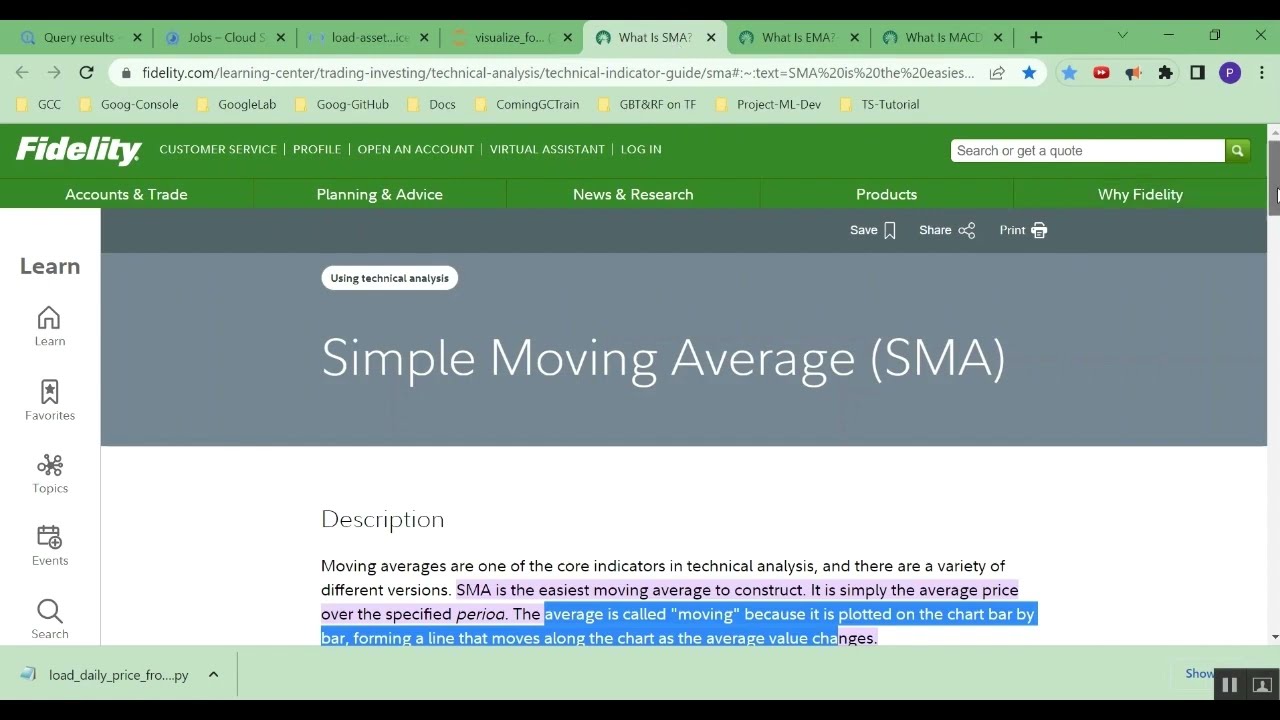Click the Search or get a quote field
Image resolution: width=1280 pixels, height=720 pixels.
(x=1088, y=150)
